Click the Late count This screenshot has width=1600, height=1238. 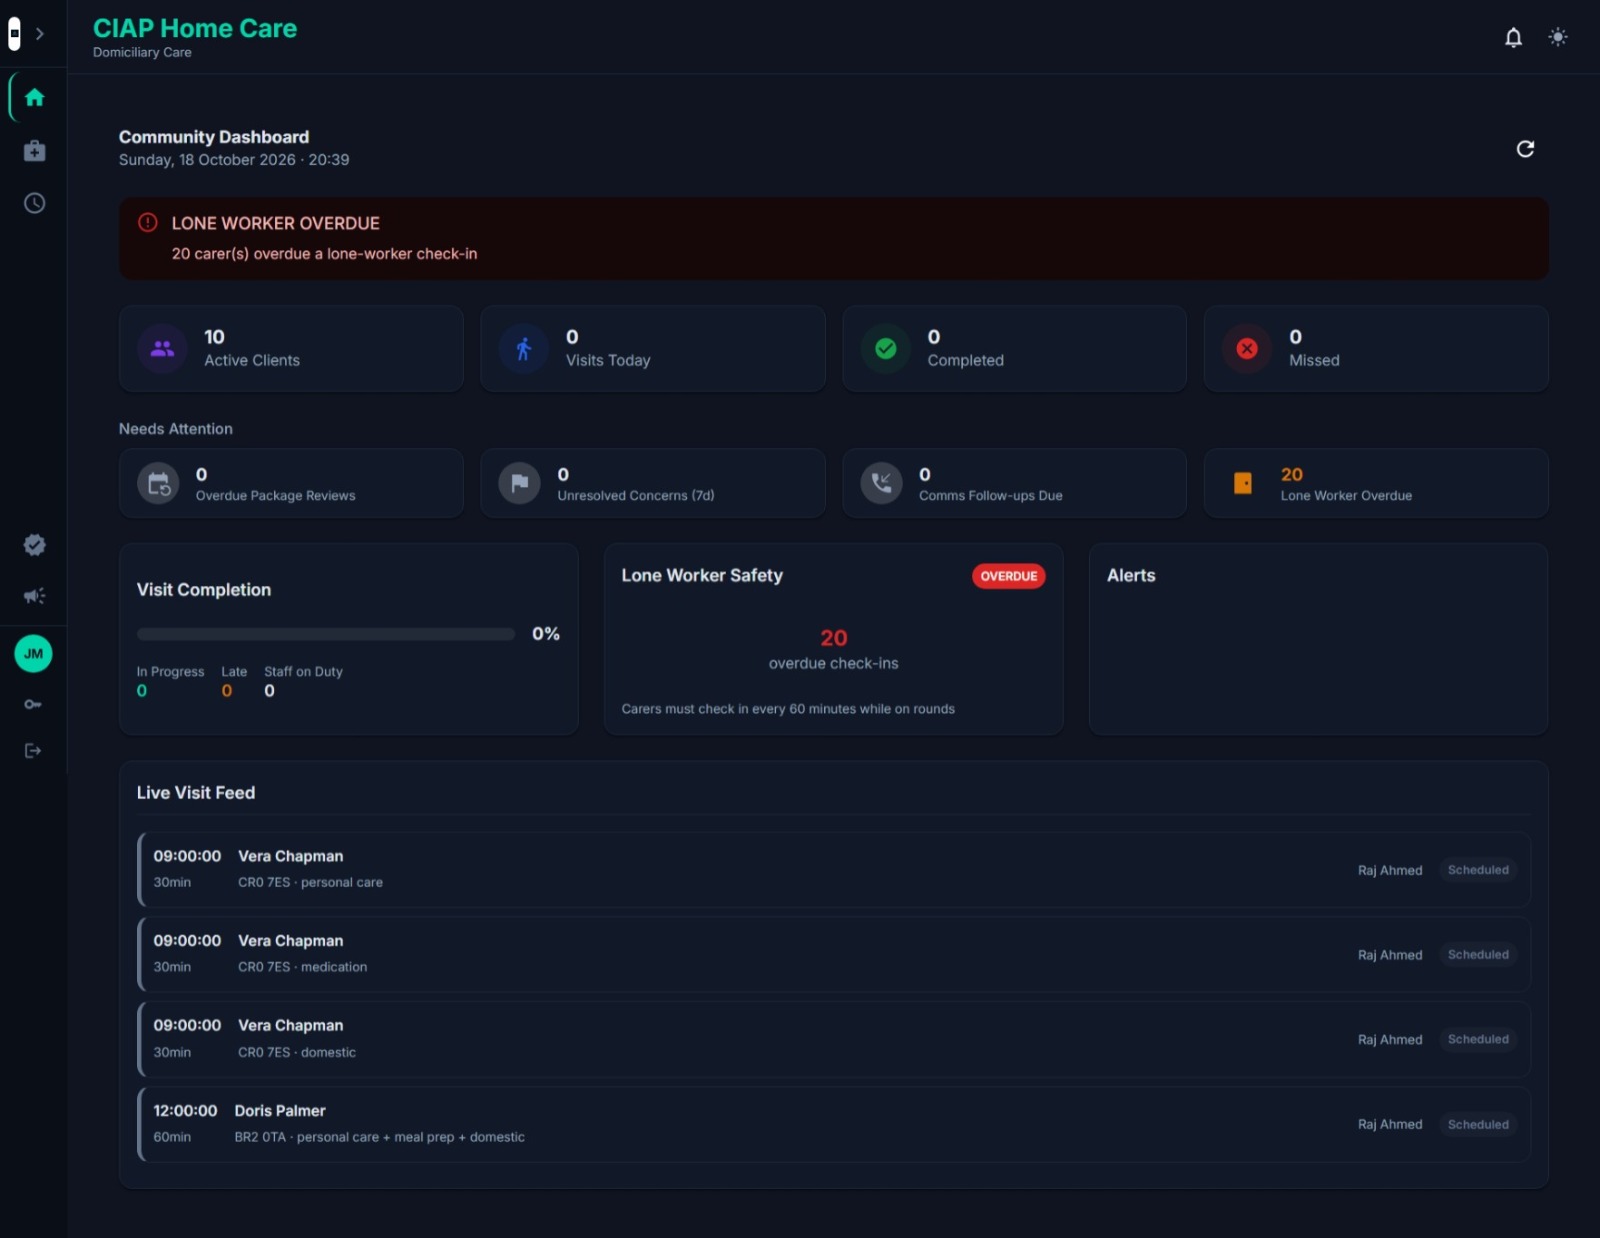click(x=227, y=691)
